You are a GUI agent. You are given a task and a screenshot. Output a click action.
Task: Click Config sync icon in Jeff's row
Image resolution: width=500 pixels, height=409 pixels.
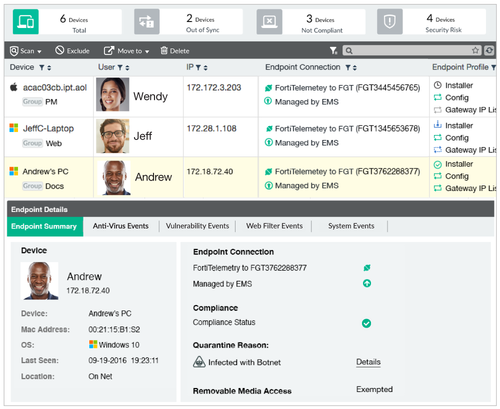coord(438,137)
